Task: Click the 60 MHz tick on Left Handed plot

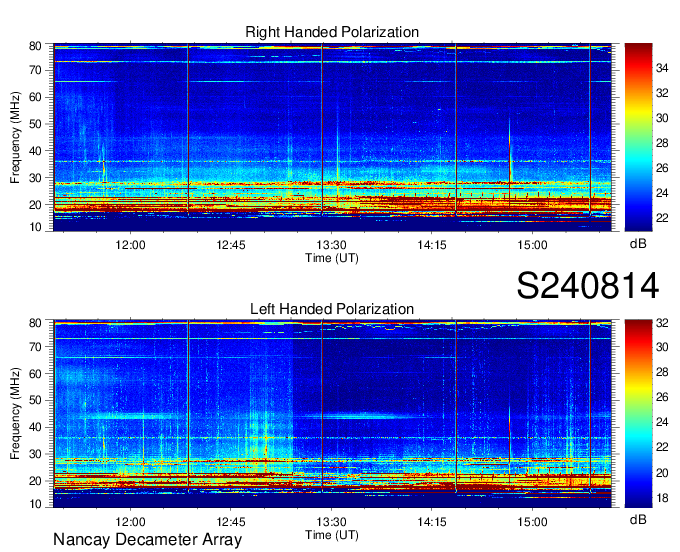Action: tap(35, 374)
